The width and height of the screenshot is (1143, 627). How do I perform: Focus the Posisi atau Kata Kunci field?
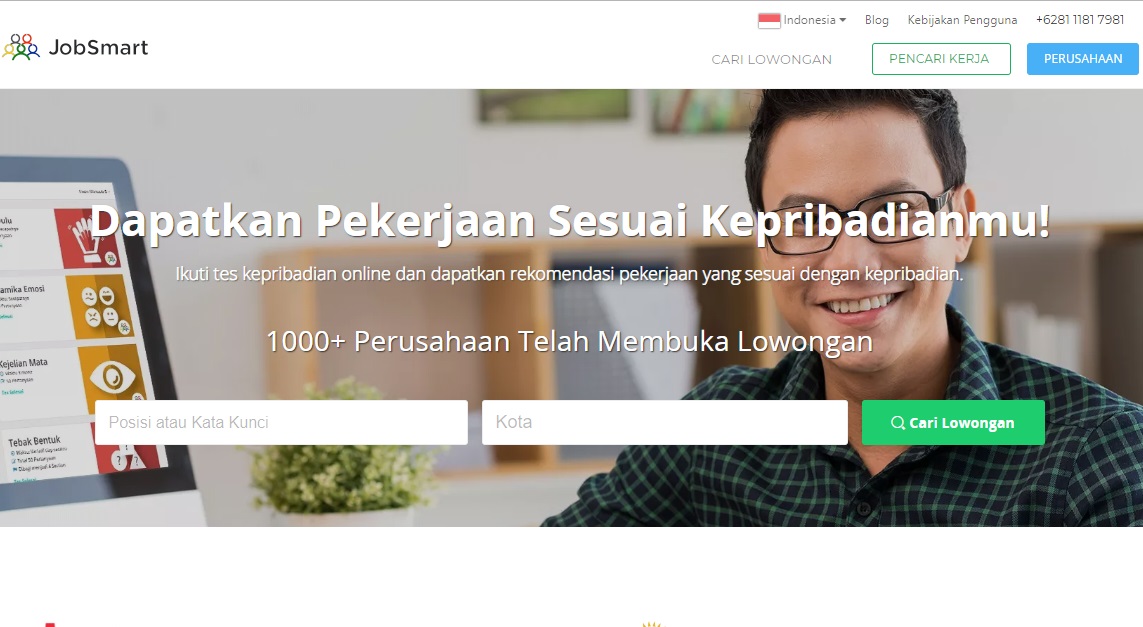tap(281, 422)
